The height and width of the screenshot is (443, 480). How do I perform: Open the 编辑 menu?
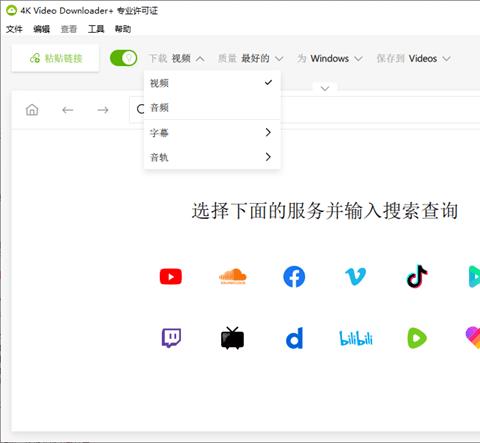(x=41, y=29)
